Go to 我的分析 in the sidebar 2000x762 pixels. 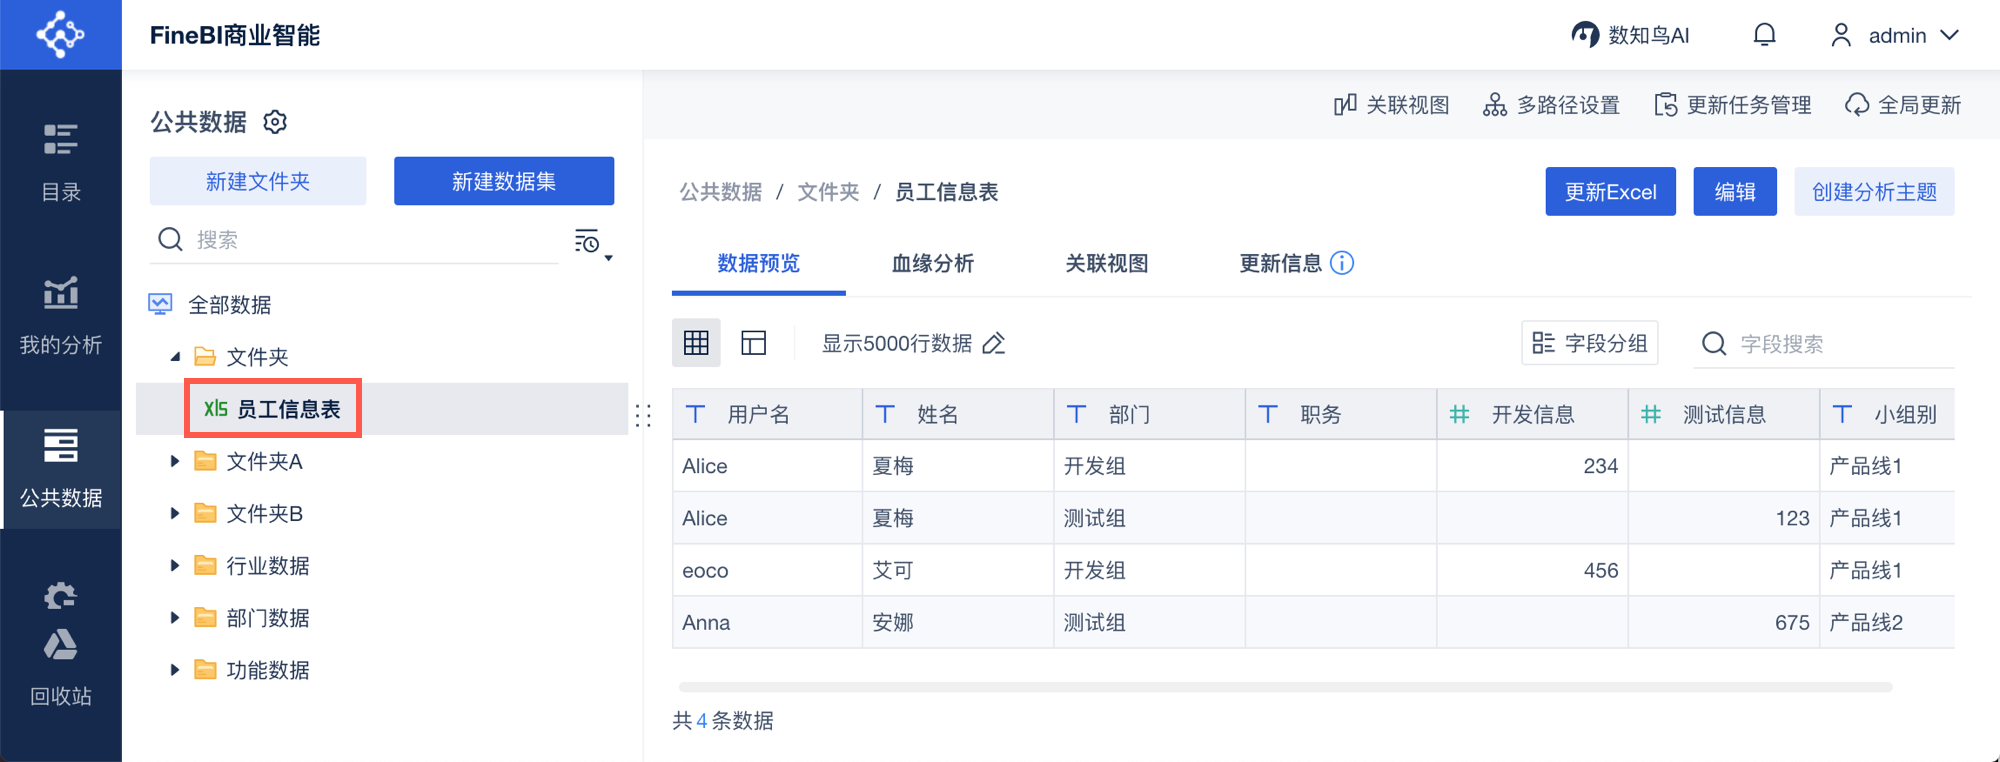pos(61,314)
